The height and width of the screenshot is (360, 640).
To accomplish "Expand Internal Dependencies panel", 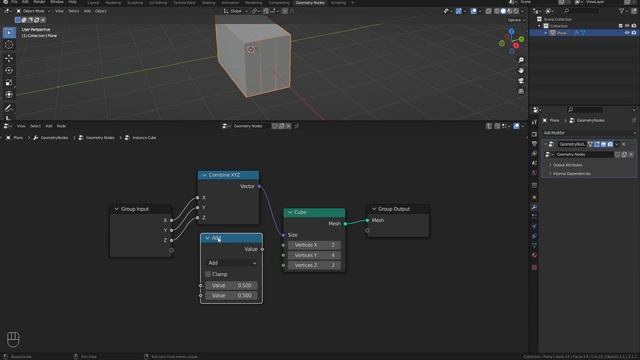I will click(571, 174).
